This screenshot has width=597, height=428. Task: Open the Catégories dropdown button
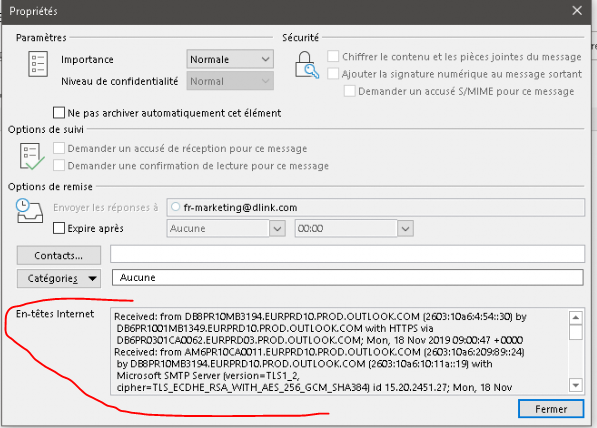tap(59, 278)
